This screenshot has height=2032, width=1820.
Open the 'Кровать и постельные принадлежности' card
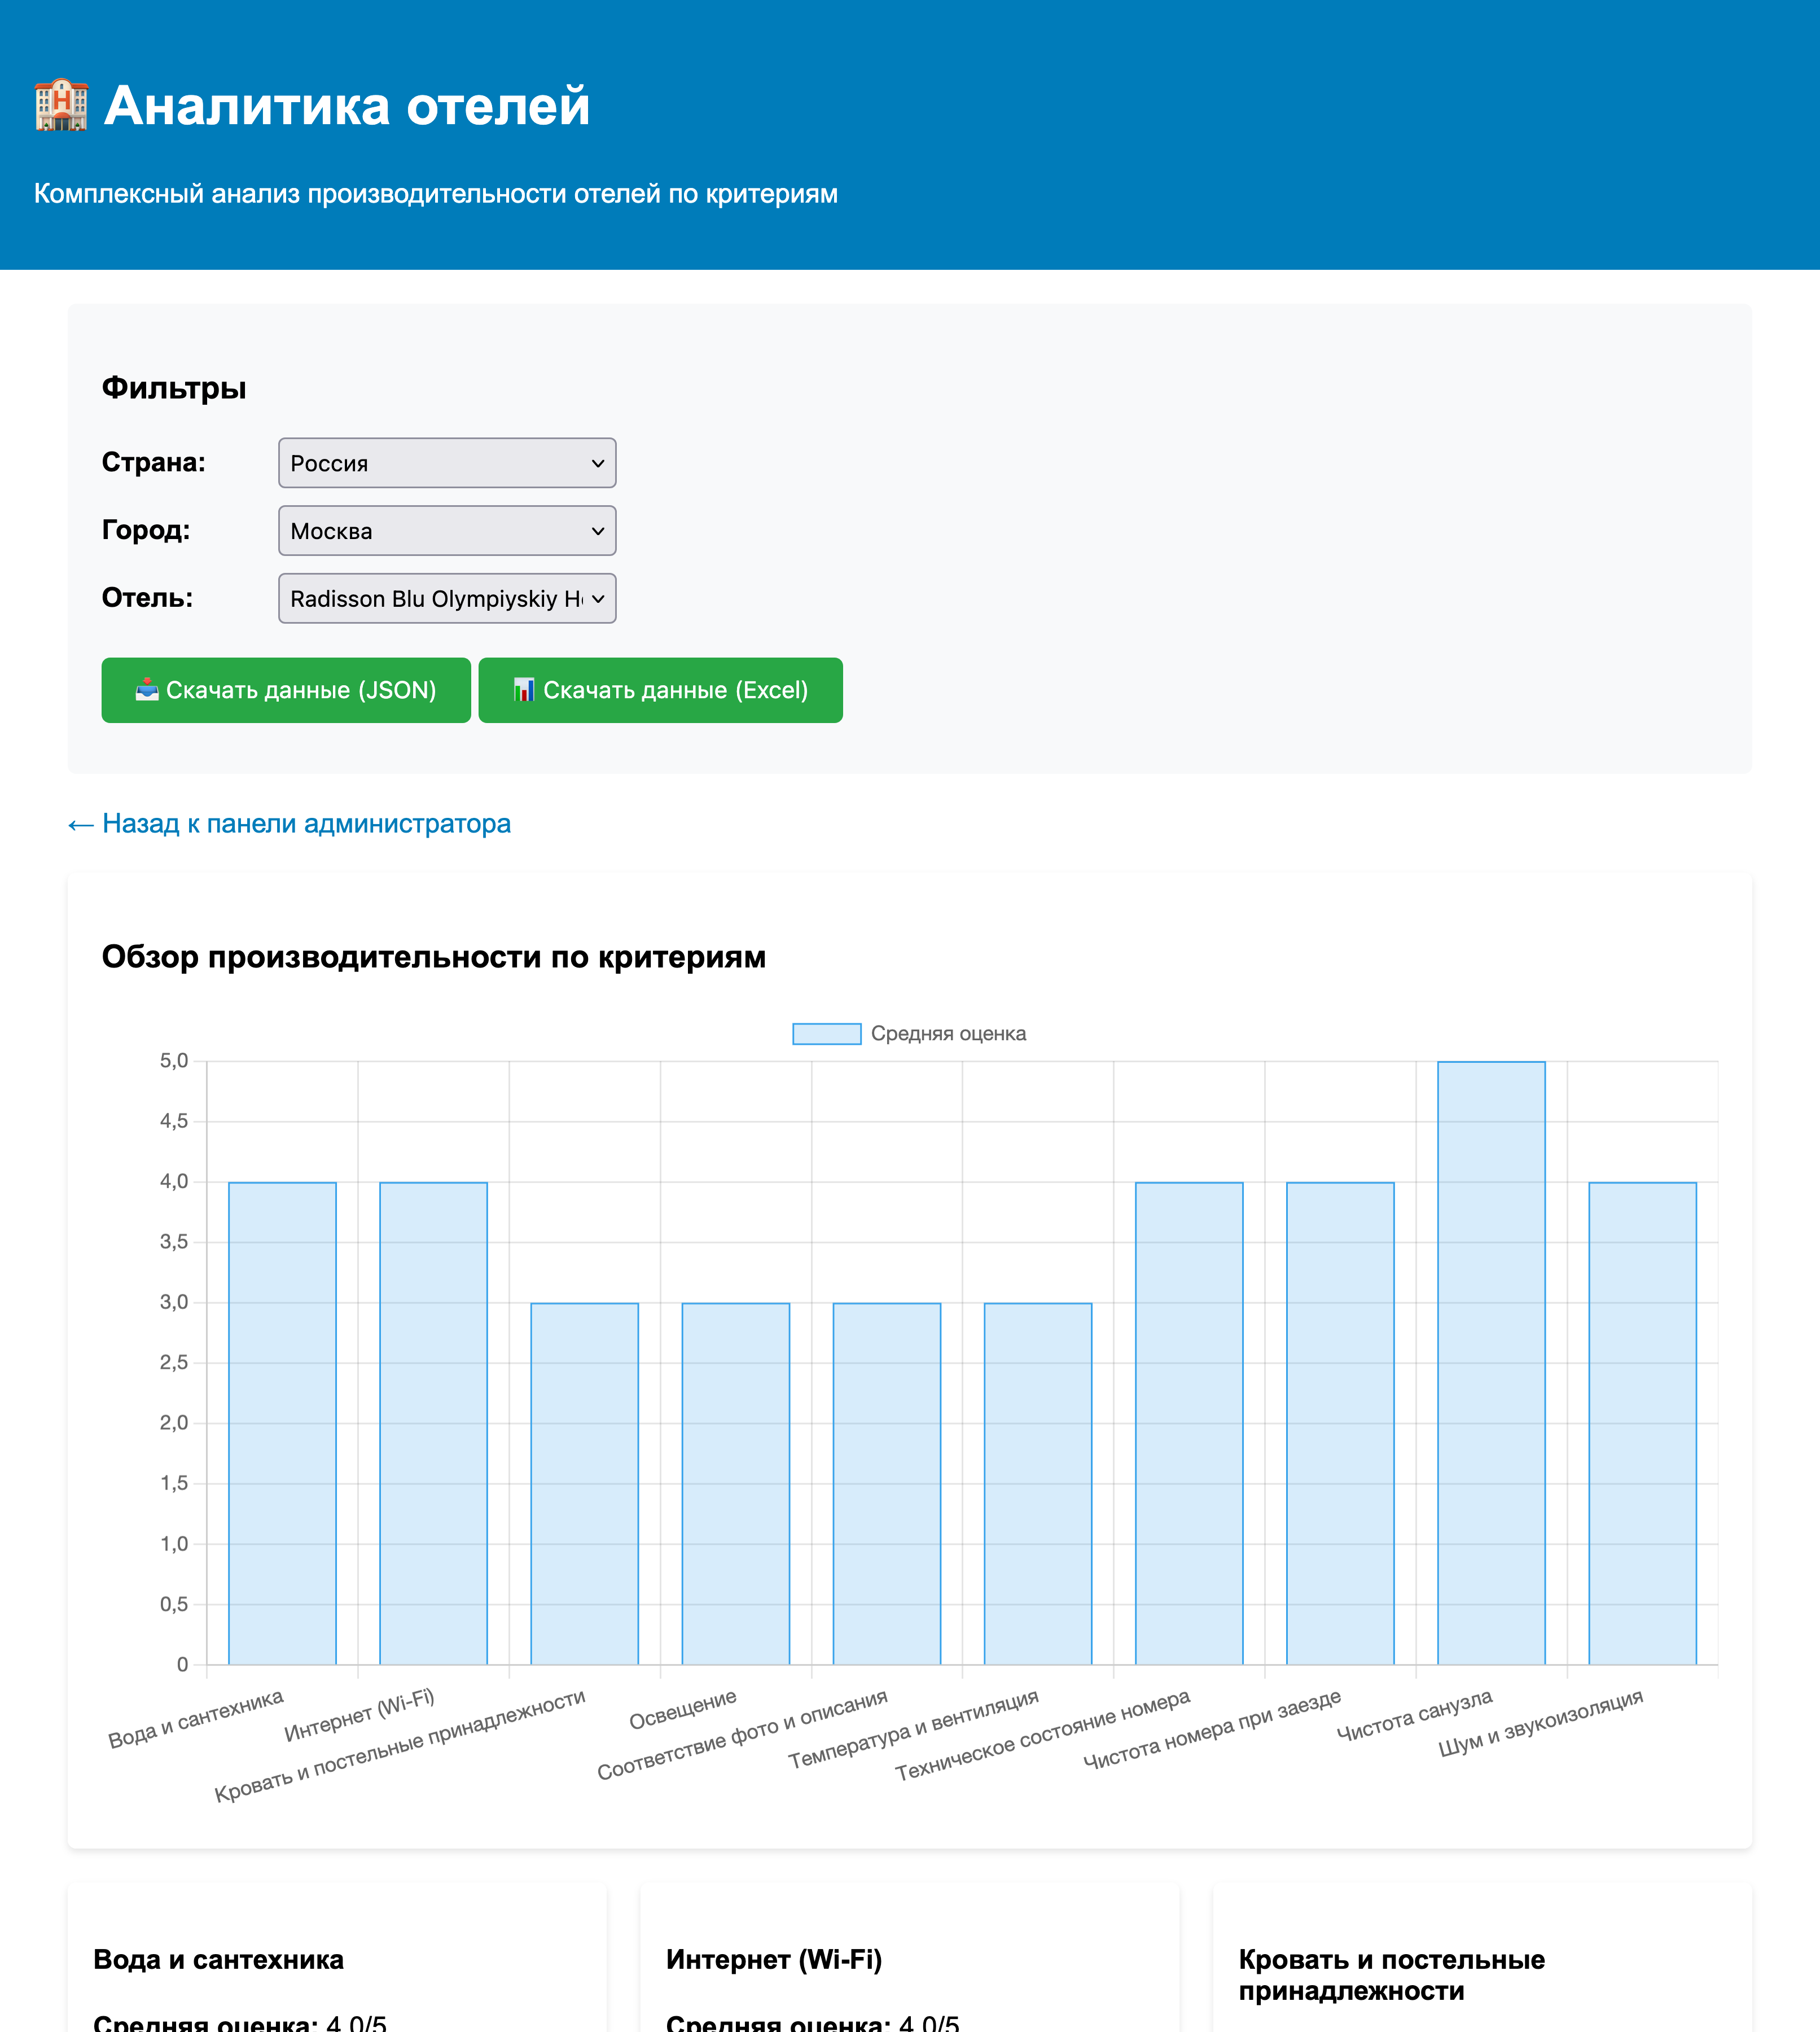point(1481,1975)
